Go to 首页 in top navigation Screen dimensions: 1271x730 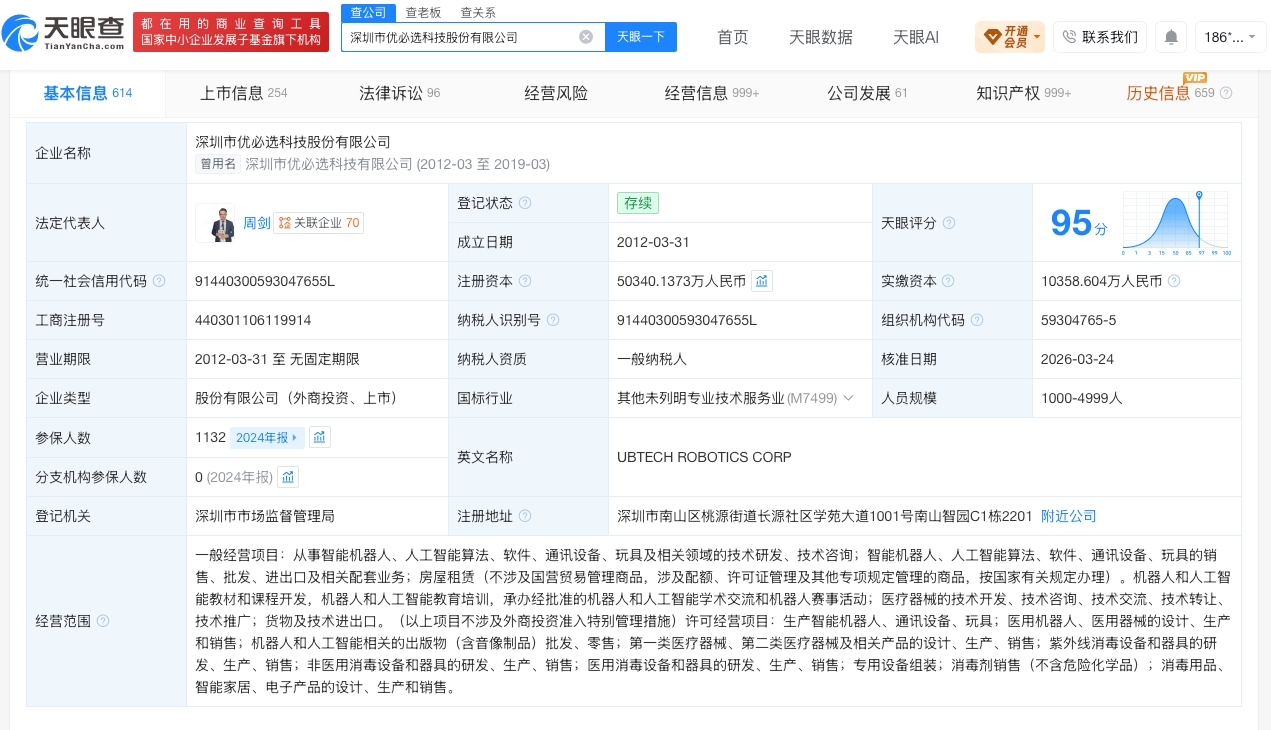(733, 37)
